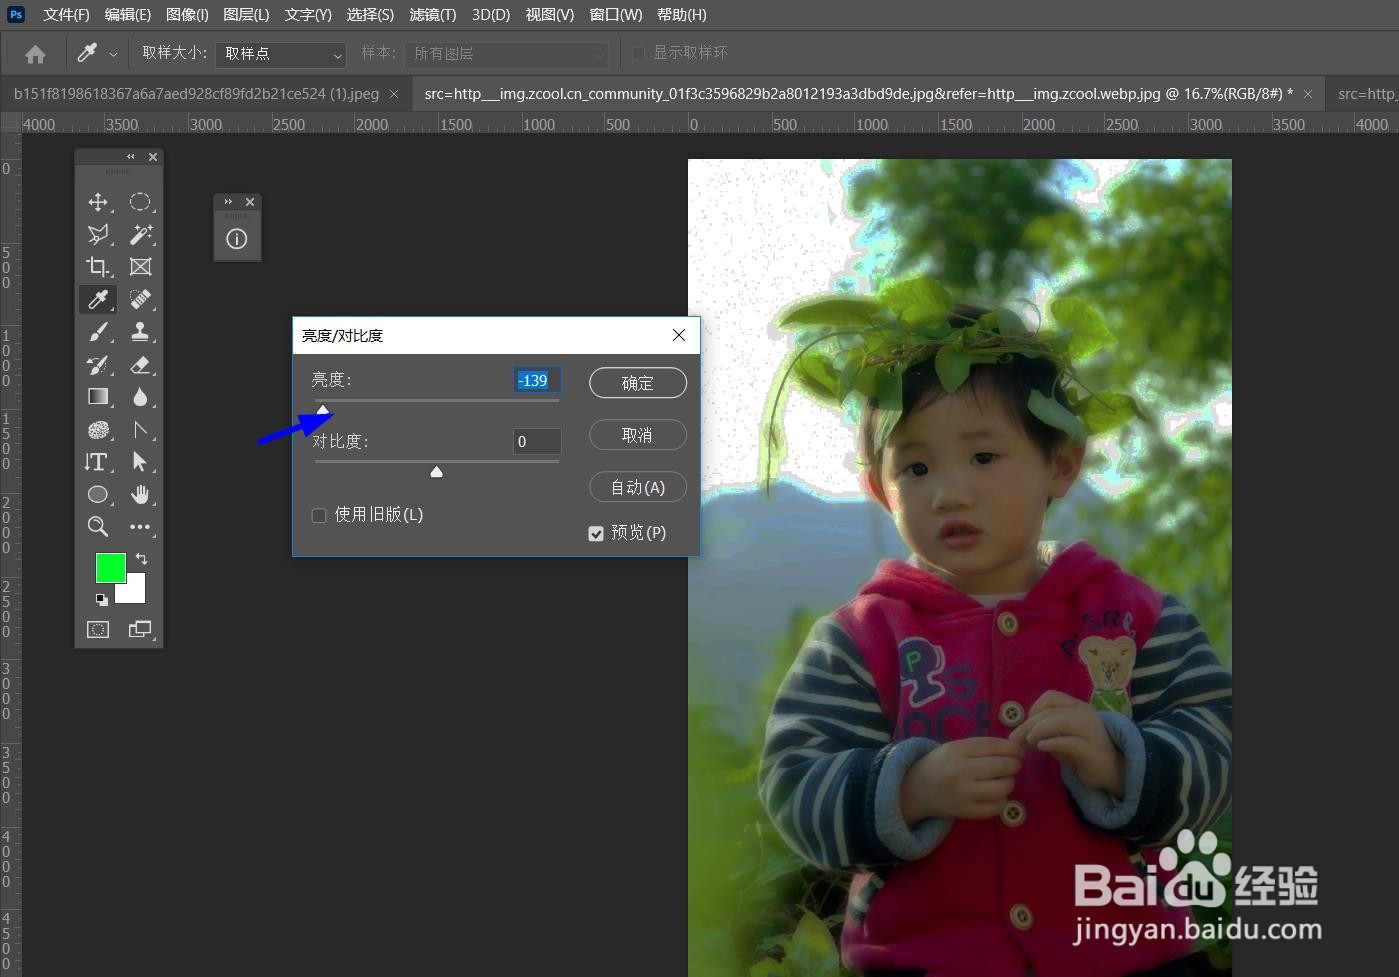Image resolution: width=1399 pixels, height=977 pixels.
Task: Enable the 使用旧版(L) checkbox
Action: 319,516
